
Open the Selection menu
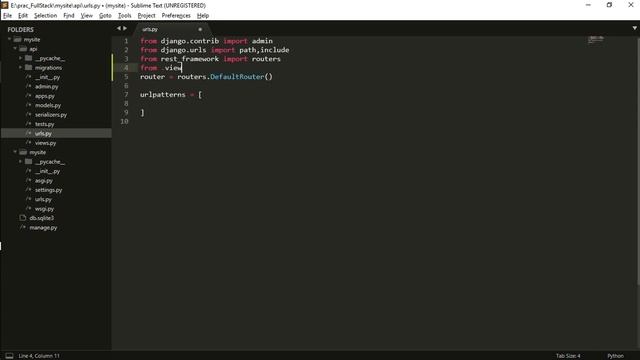[45, 16]
